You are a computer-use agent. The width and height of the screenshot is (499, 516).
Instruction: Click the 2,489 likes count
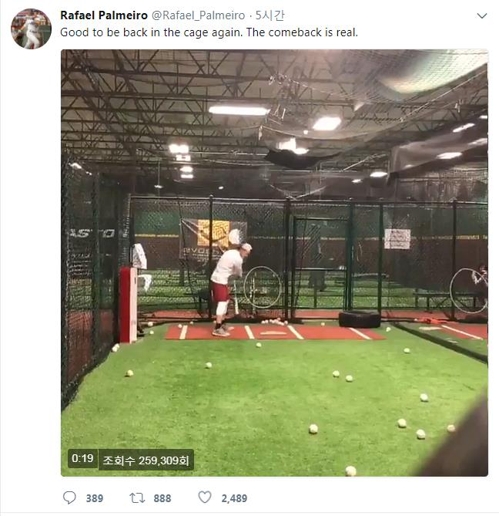(234, 498)
